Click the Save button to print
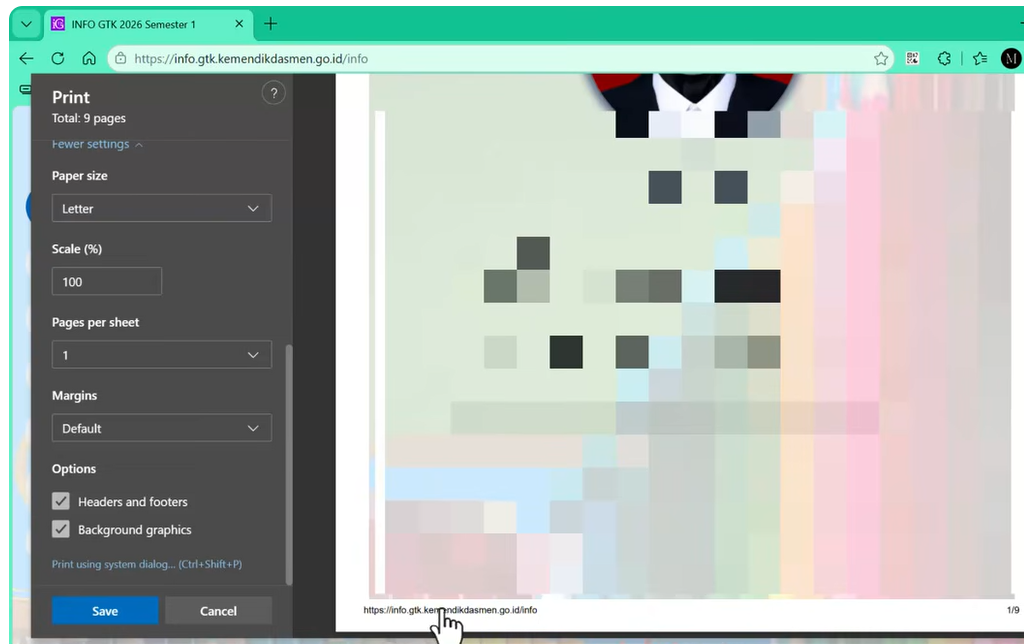1024x644 pixels. (104, 610)
